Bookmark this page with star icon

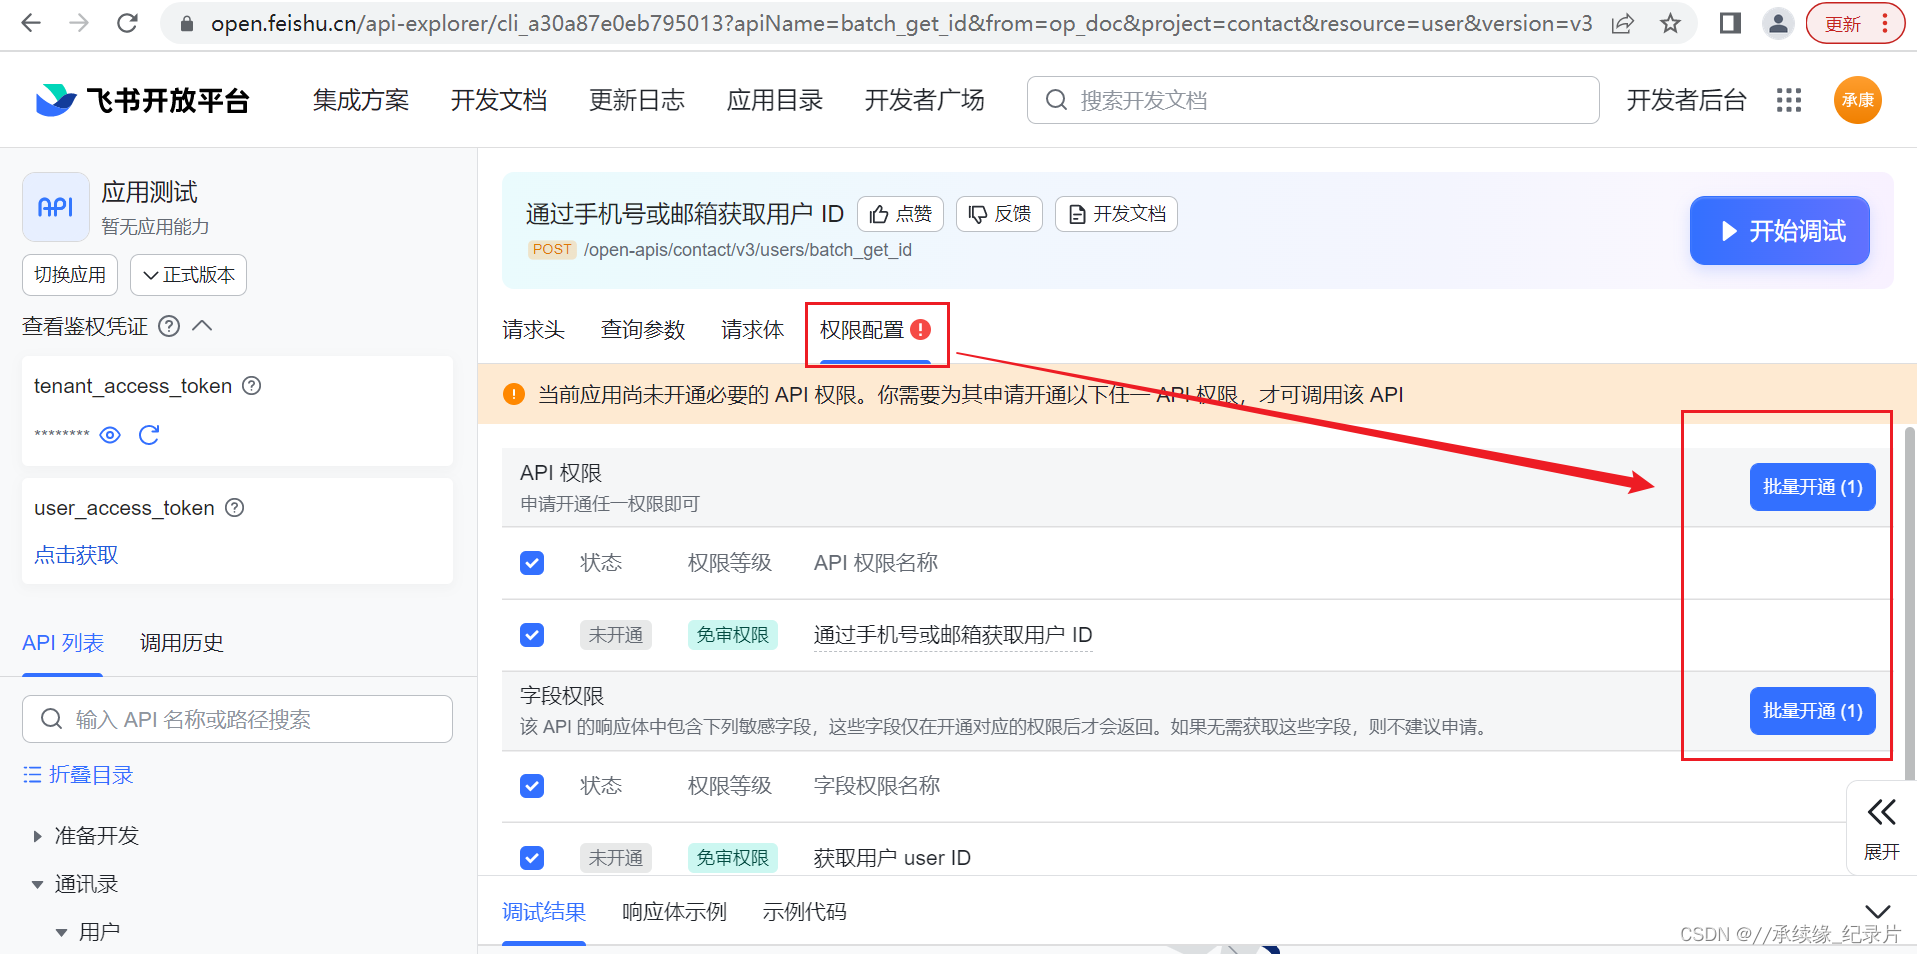click(1670, 23)
